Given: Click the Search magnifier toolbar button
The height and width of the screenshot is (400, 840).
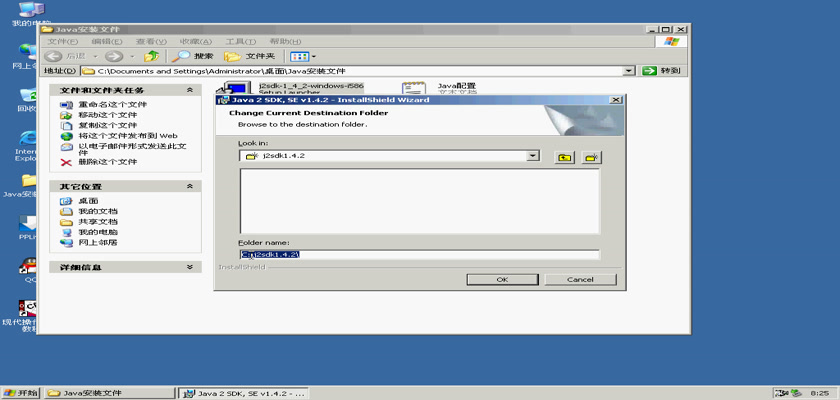Looking at the screenshot, I should tap(192, 56).
